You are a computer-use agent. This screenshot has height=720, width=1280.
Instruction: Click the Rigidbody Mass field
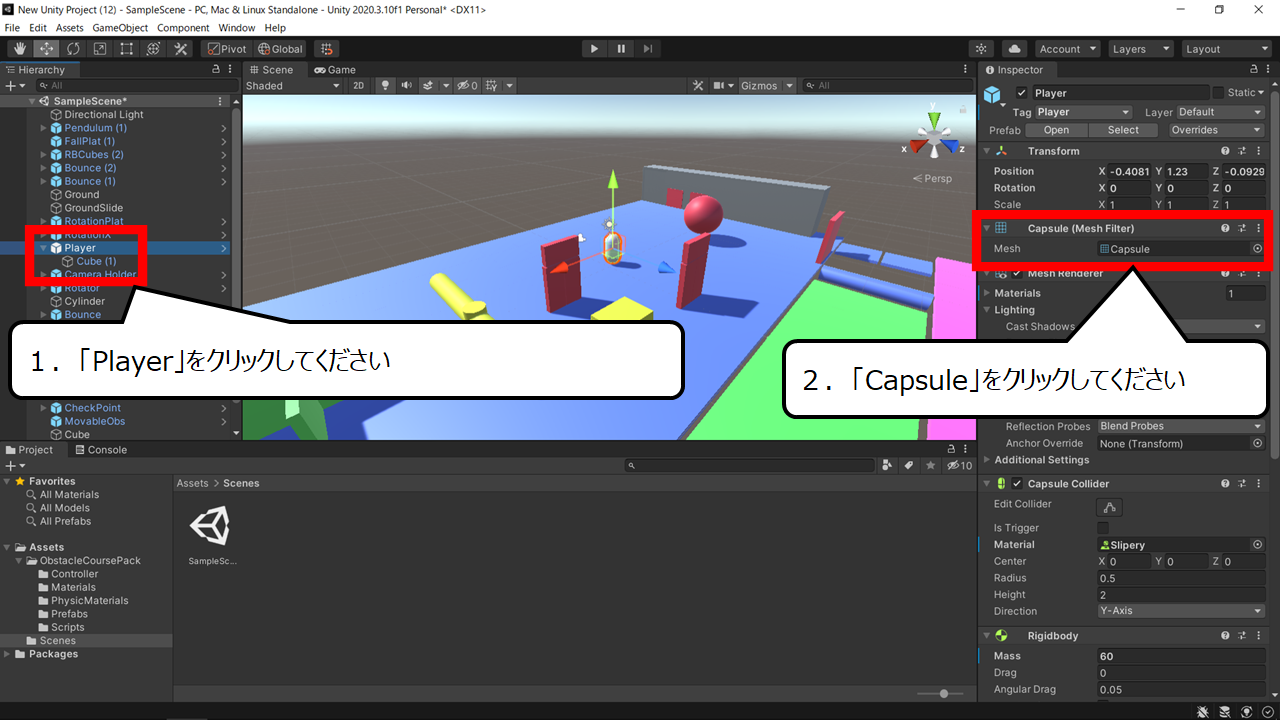(1181, 656)
